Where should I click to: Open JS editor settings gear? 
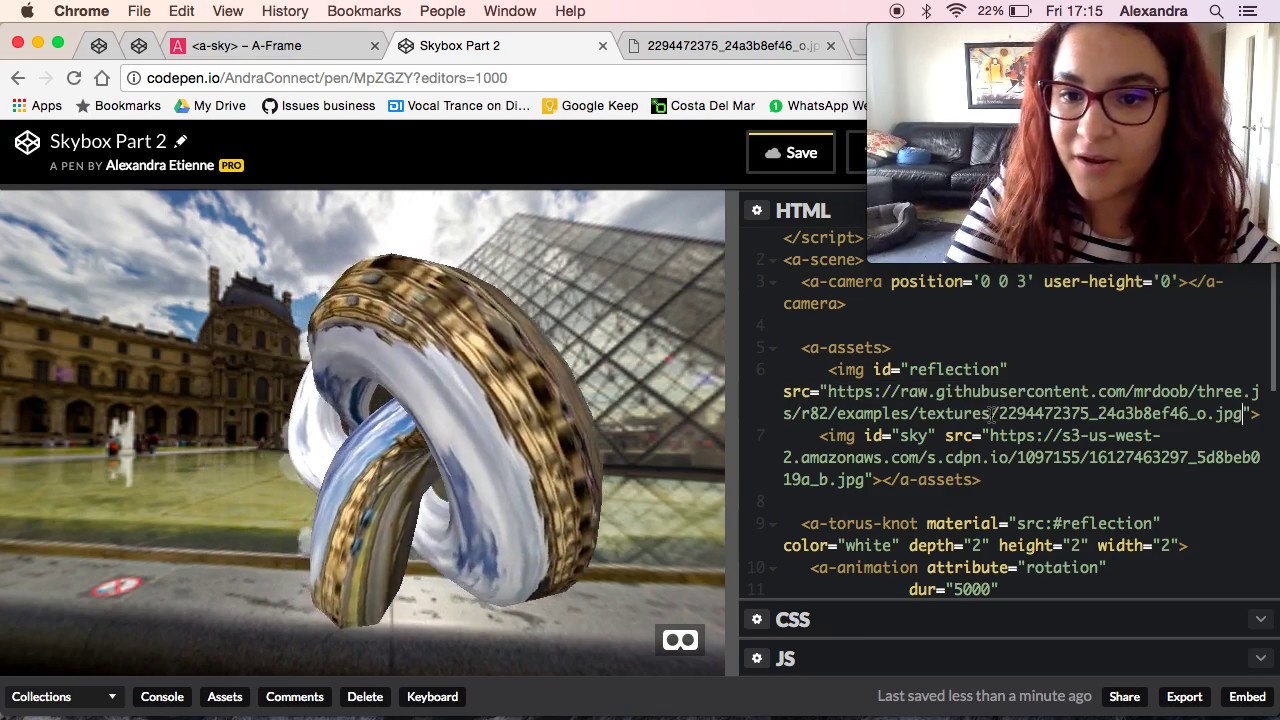[757, 658]
